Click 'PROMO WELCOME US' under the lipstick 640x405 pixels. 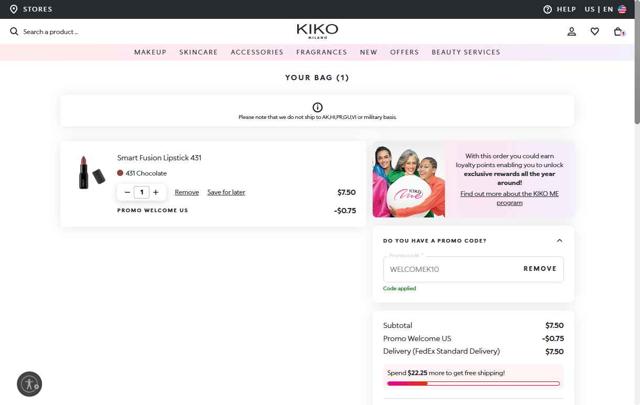152,210
